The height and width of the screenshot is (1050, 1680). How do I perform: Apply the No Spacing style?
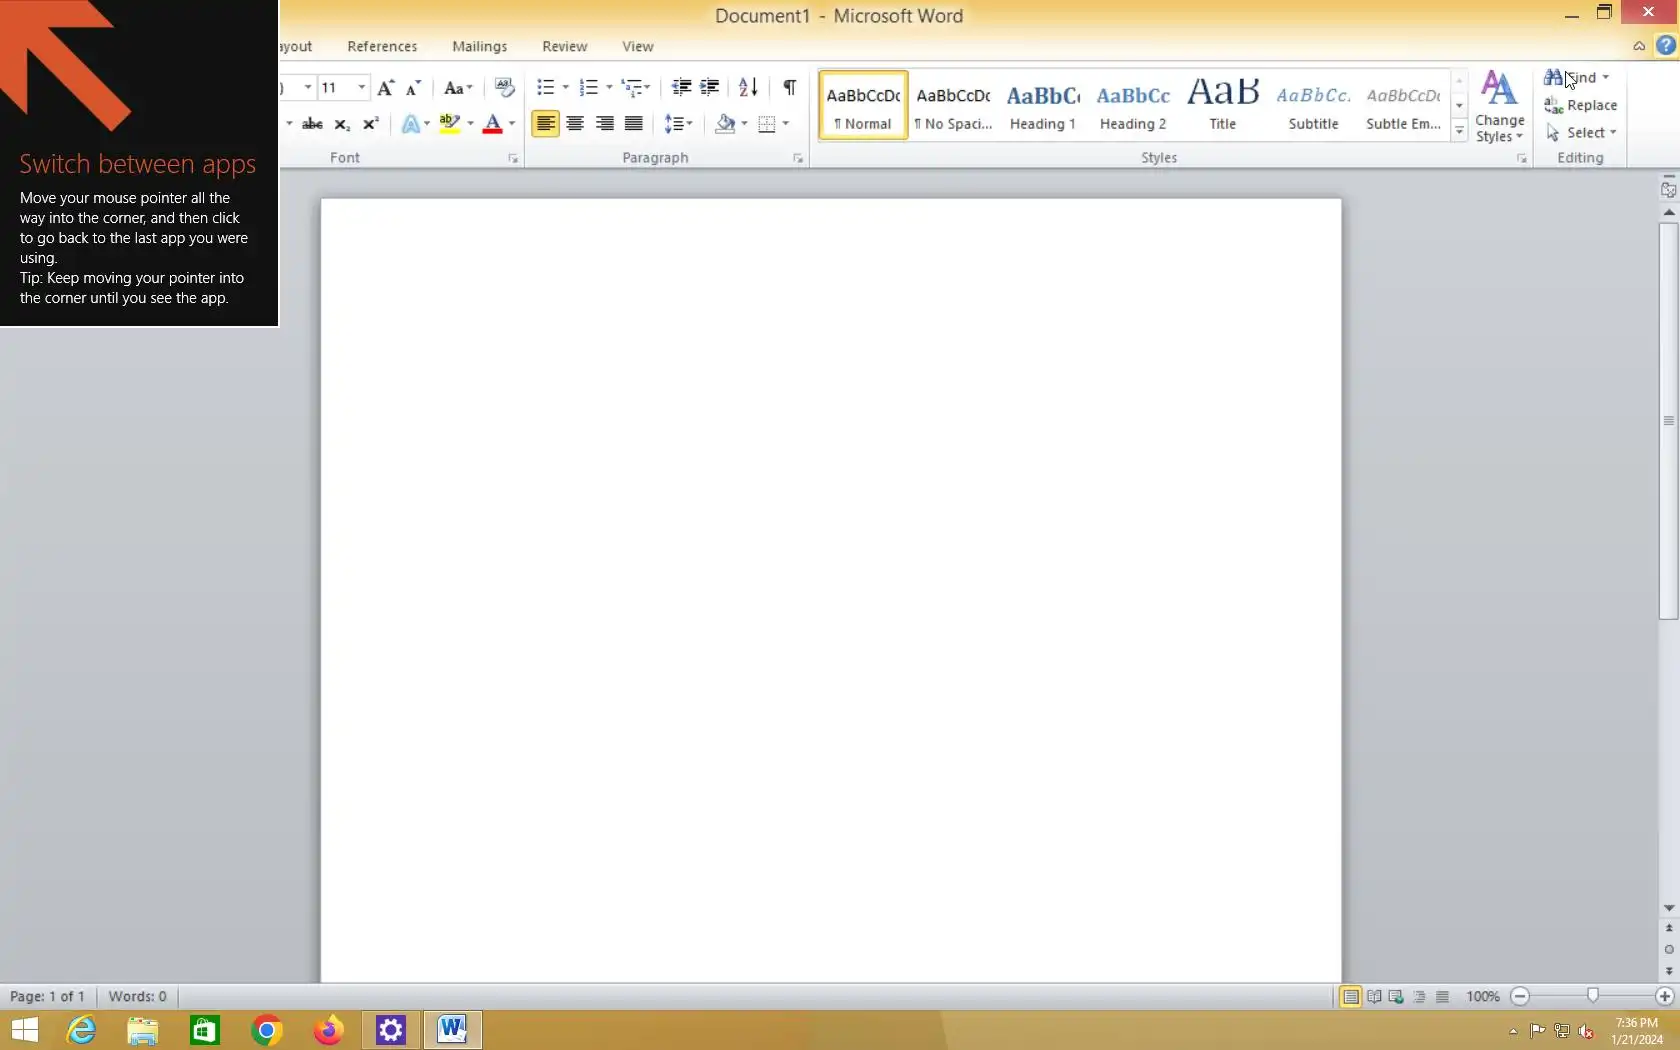[x=953, y=105]
